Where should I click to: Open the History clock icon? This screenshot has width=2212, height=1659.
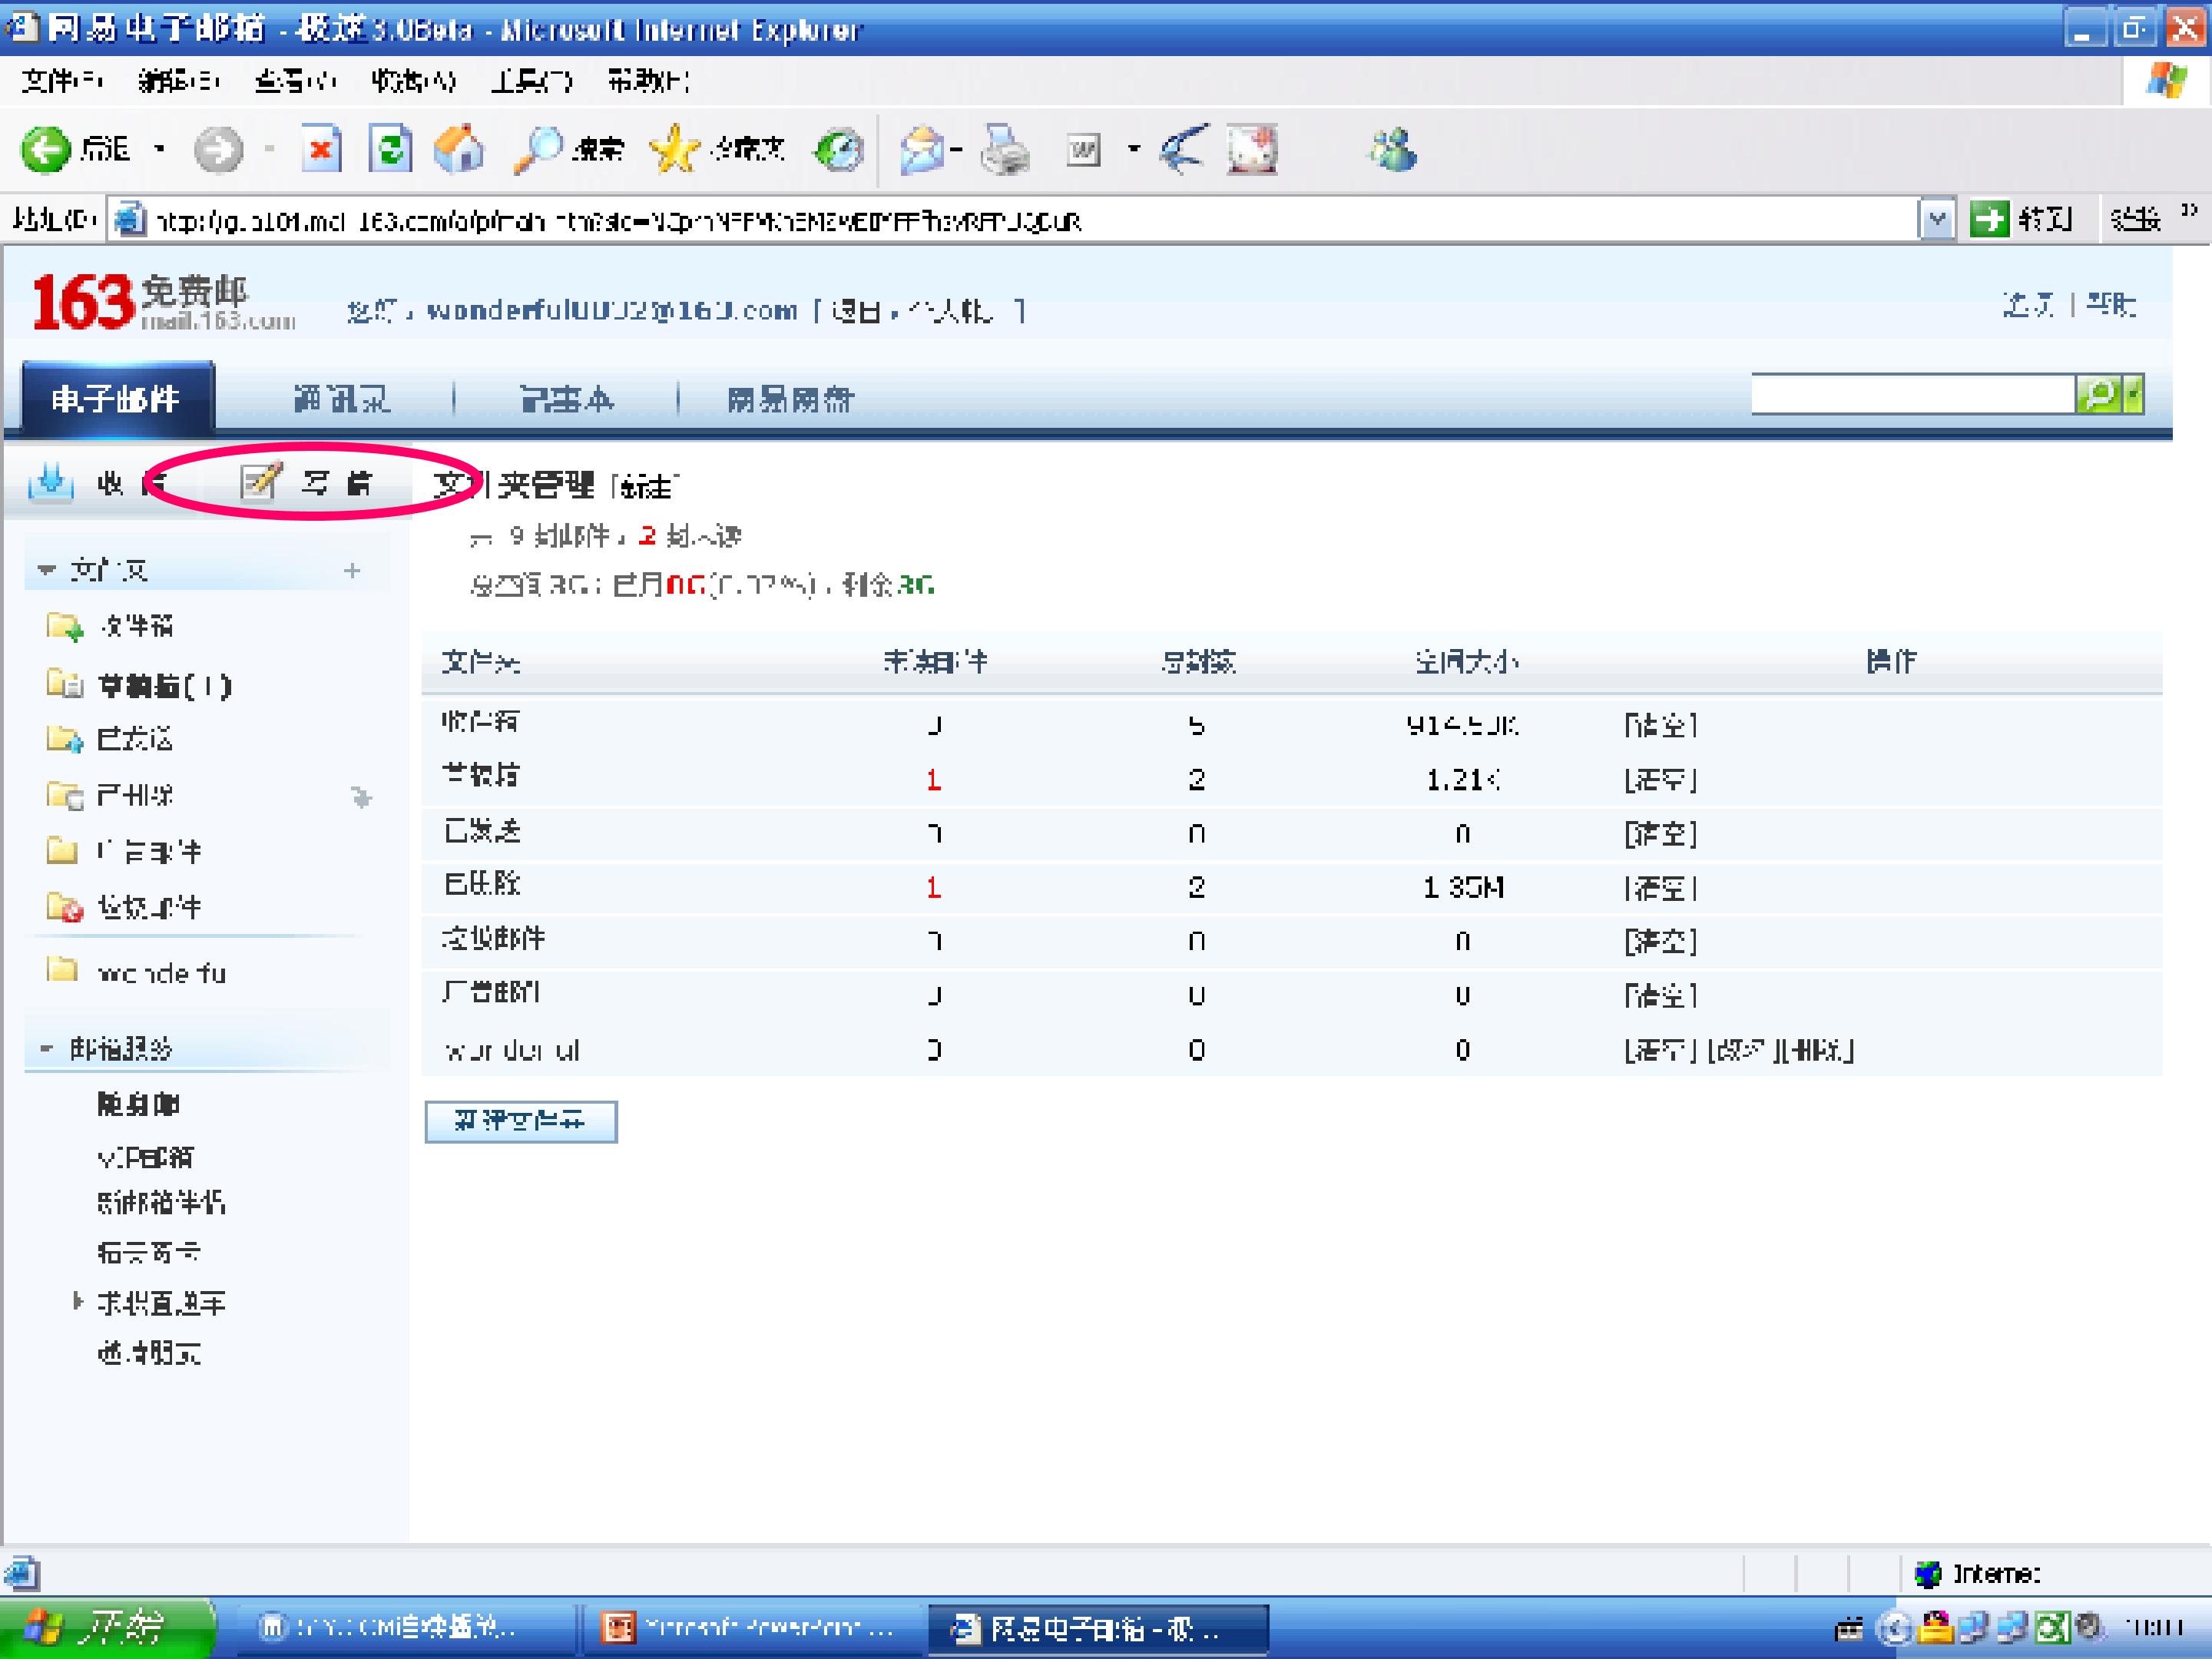click(x=839, y=151)
